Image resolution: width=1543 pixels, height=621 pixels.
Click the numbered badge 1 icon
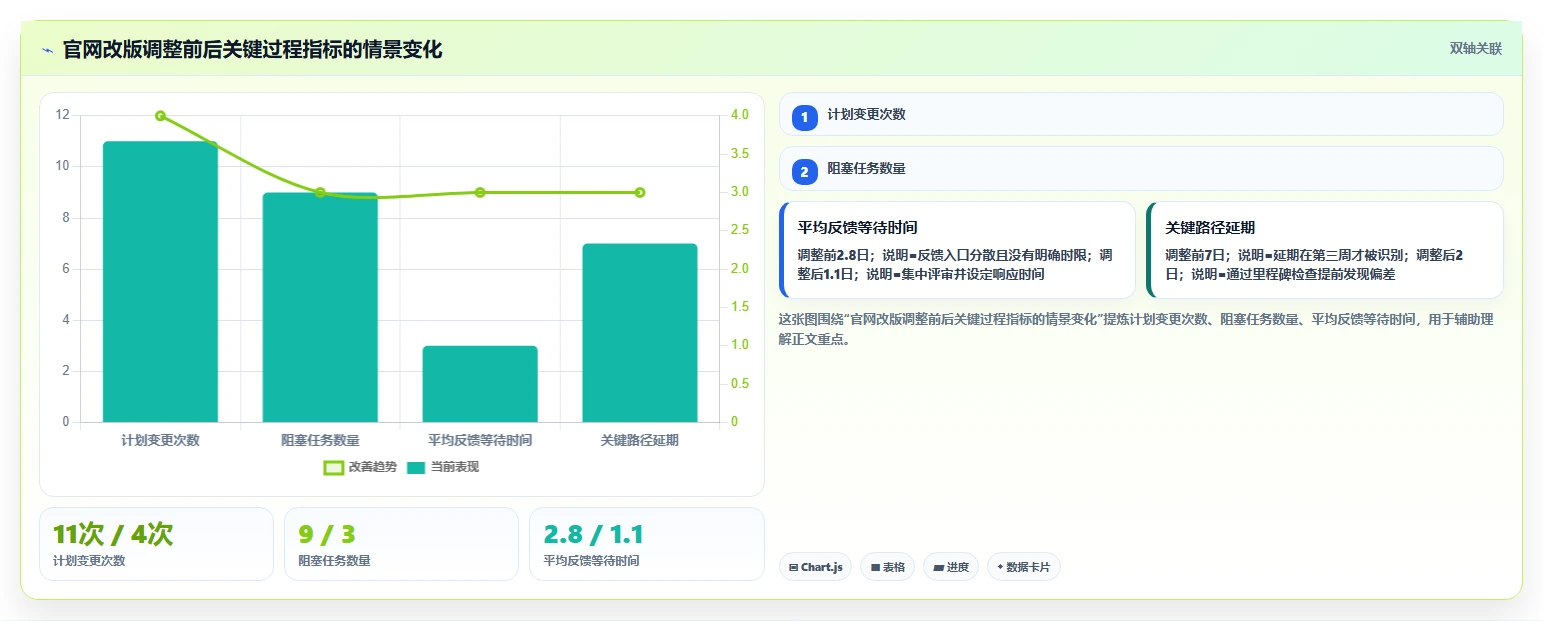click(804, 117)
